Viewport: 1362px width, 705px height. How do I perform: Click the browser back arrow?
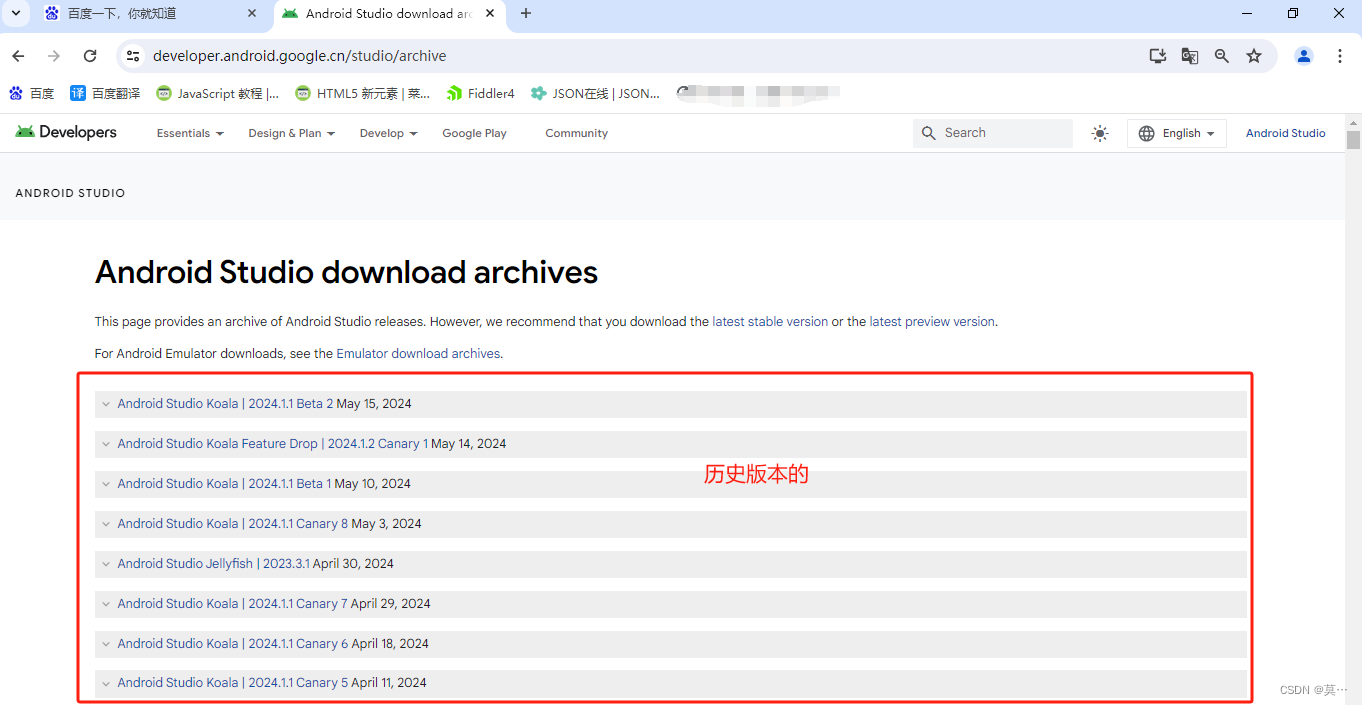(x=18, y=56)
